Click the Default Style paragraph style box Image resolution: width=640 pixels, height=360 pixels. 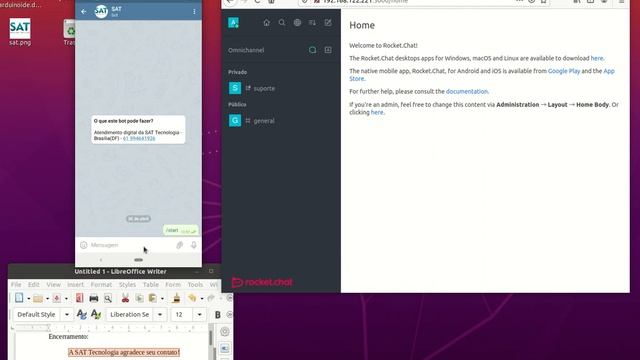point(37,315)
